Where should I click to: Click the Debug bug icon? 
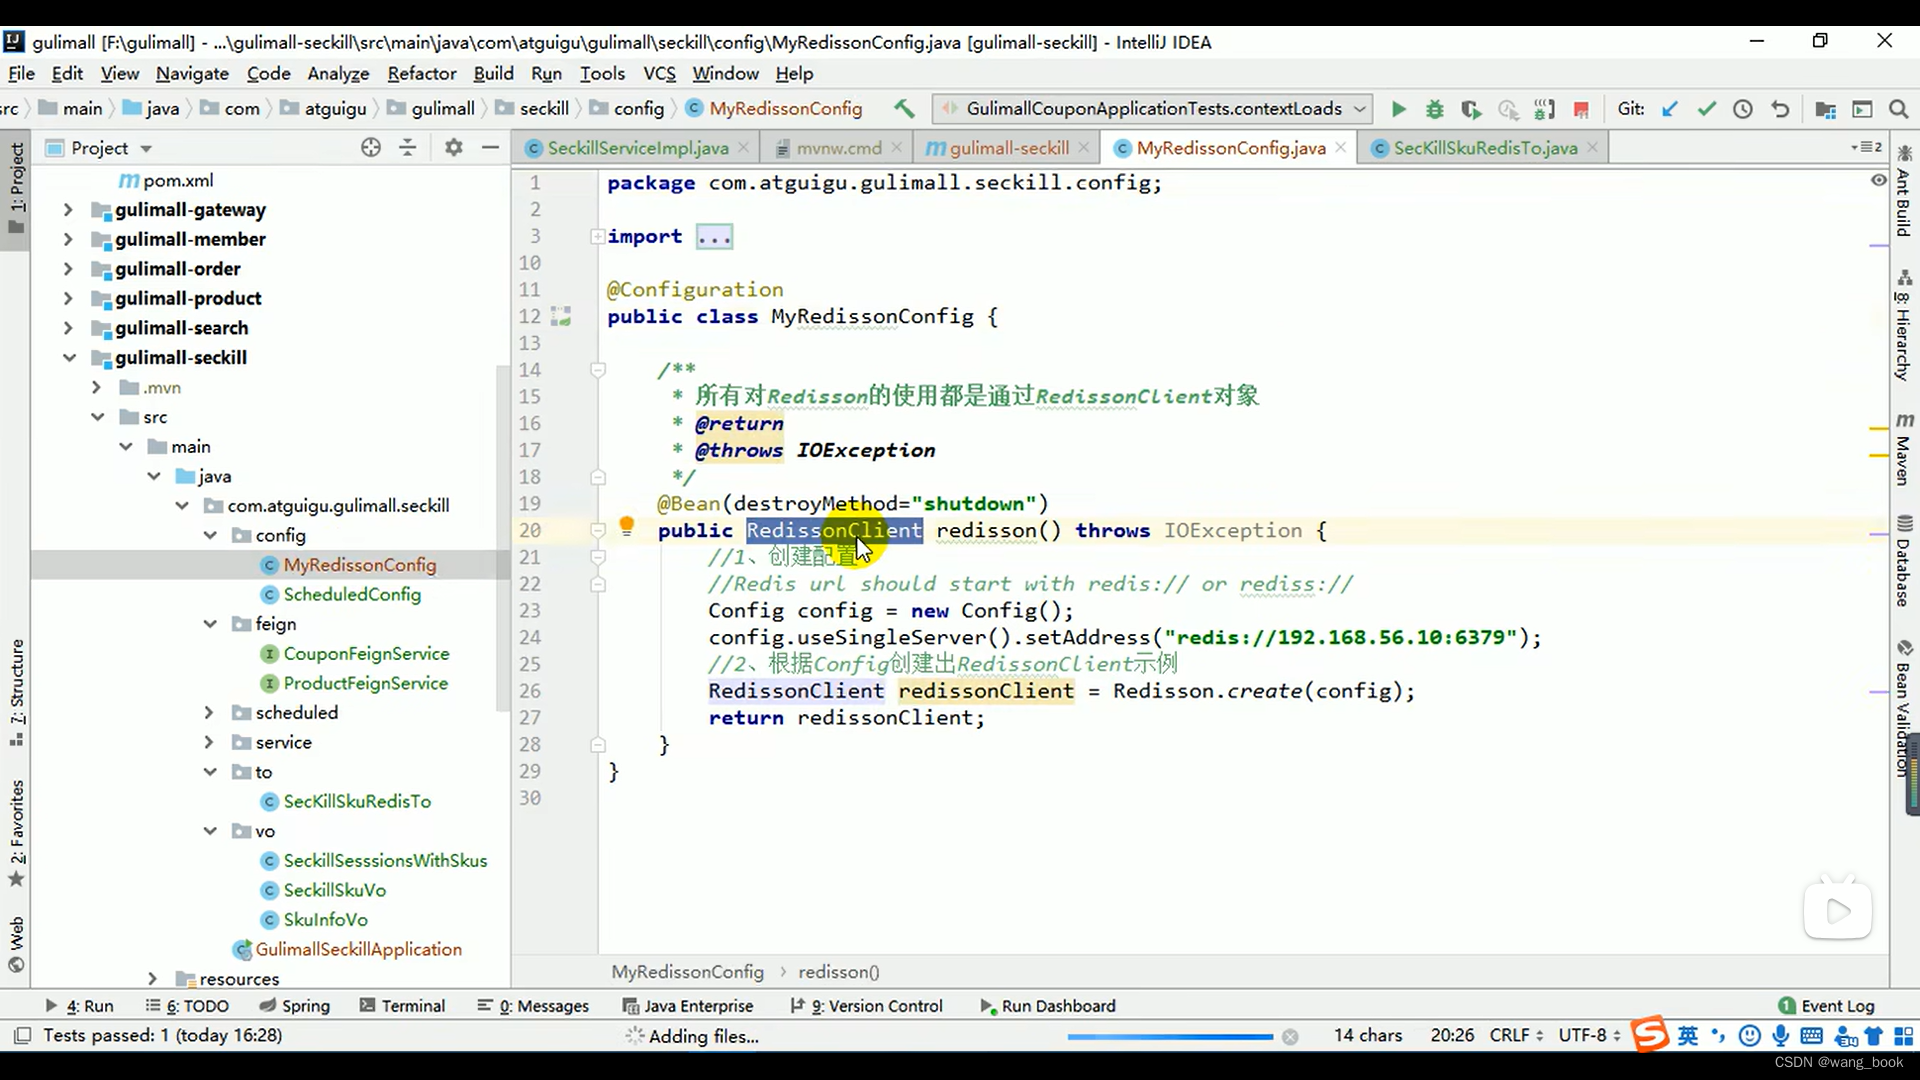1434,109
